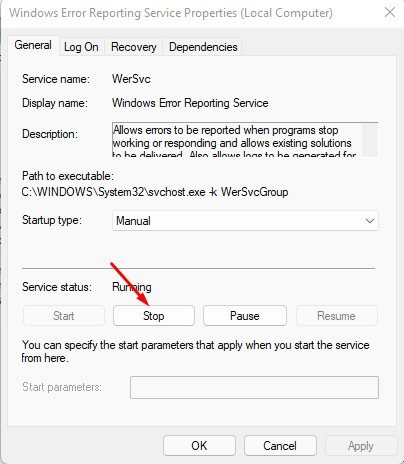Click the Start parameters input field

click(254, 387)
